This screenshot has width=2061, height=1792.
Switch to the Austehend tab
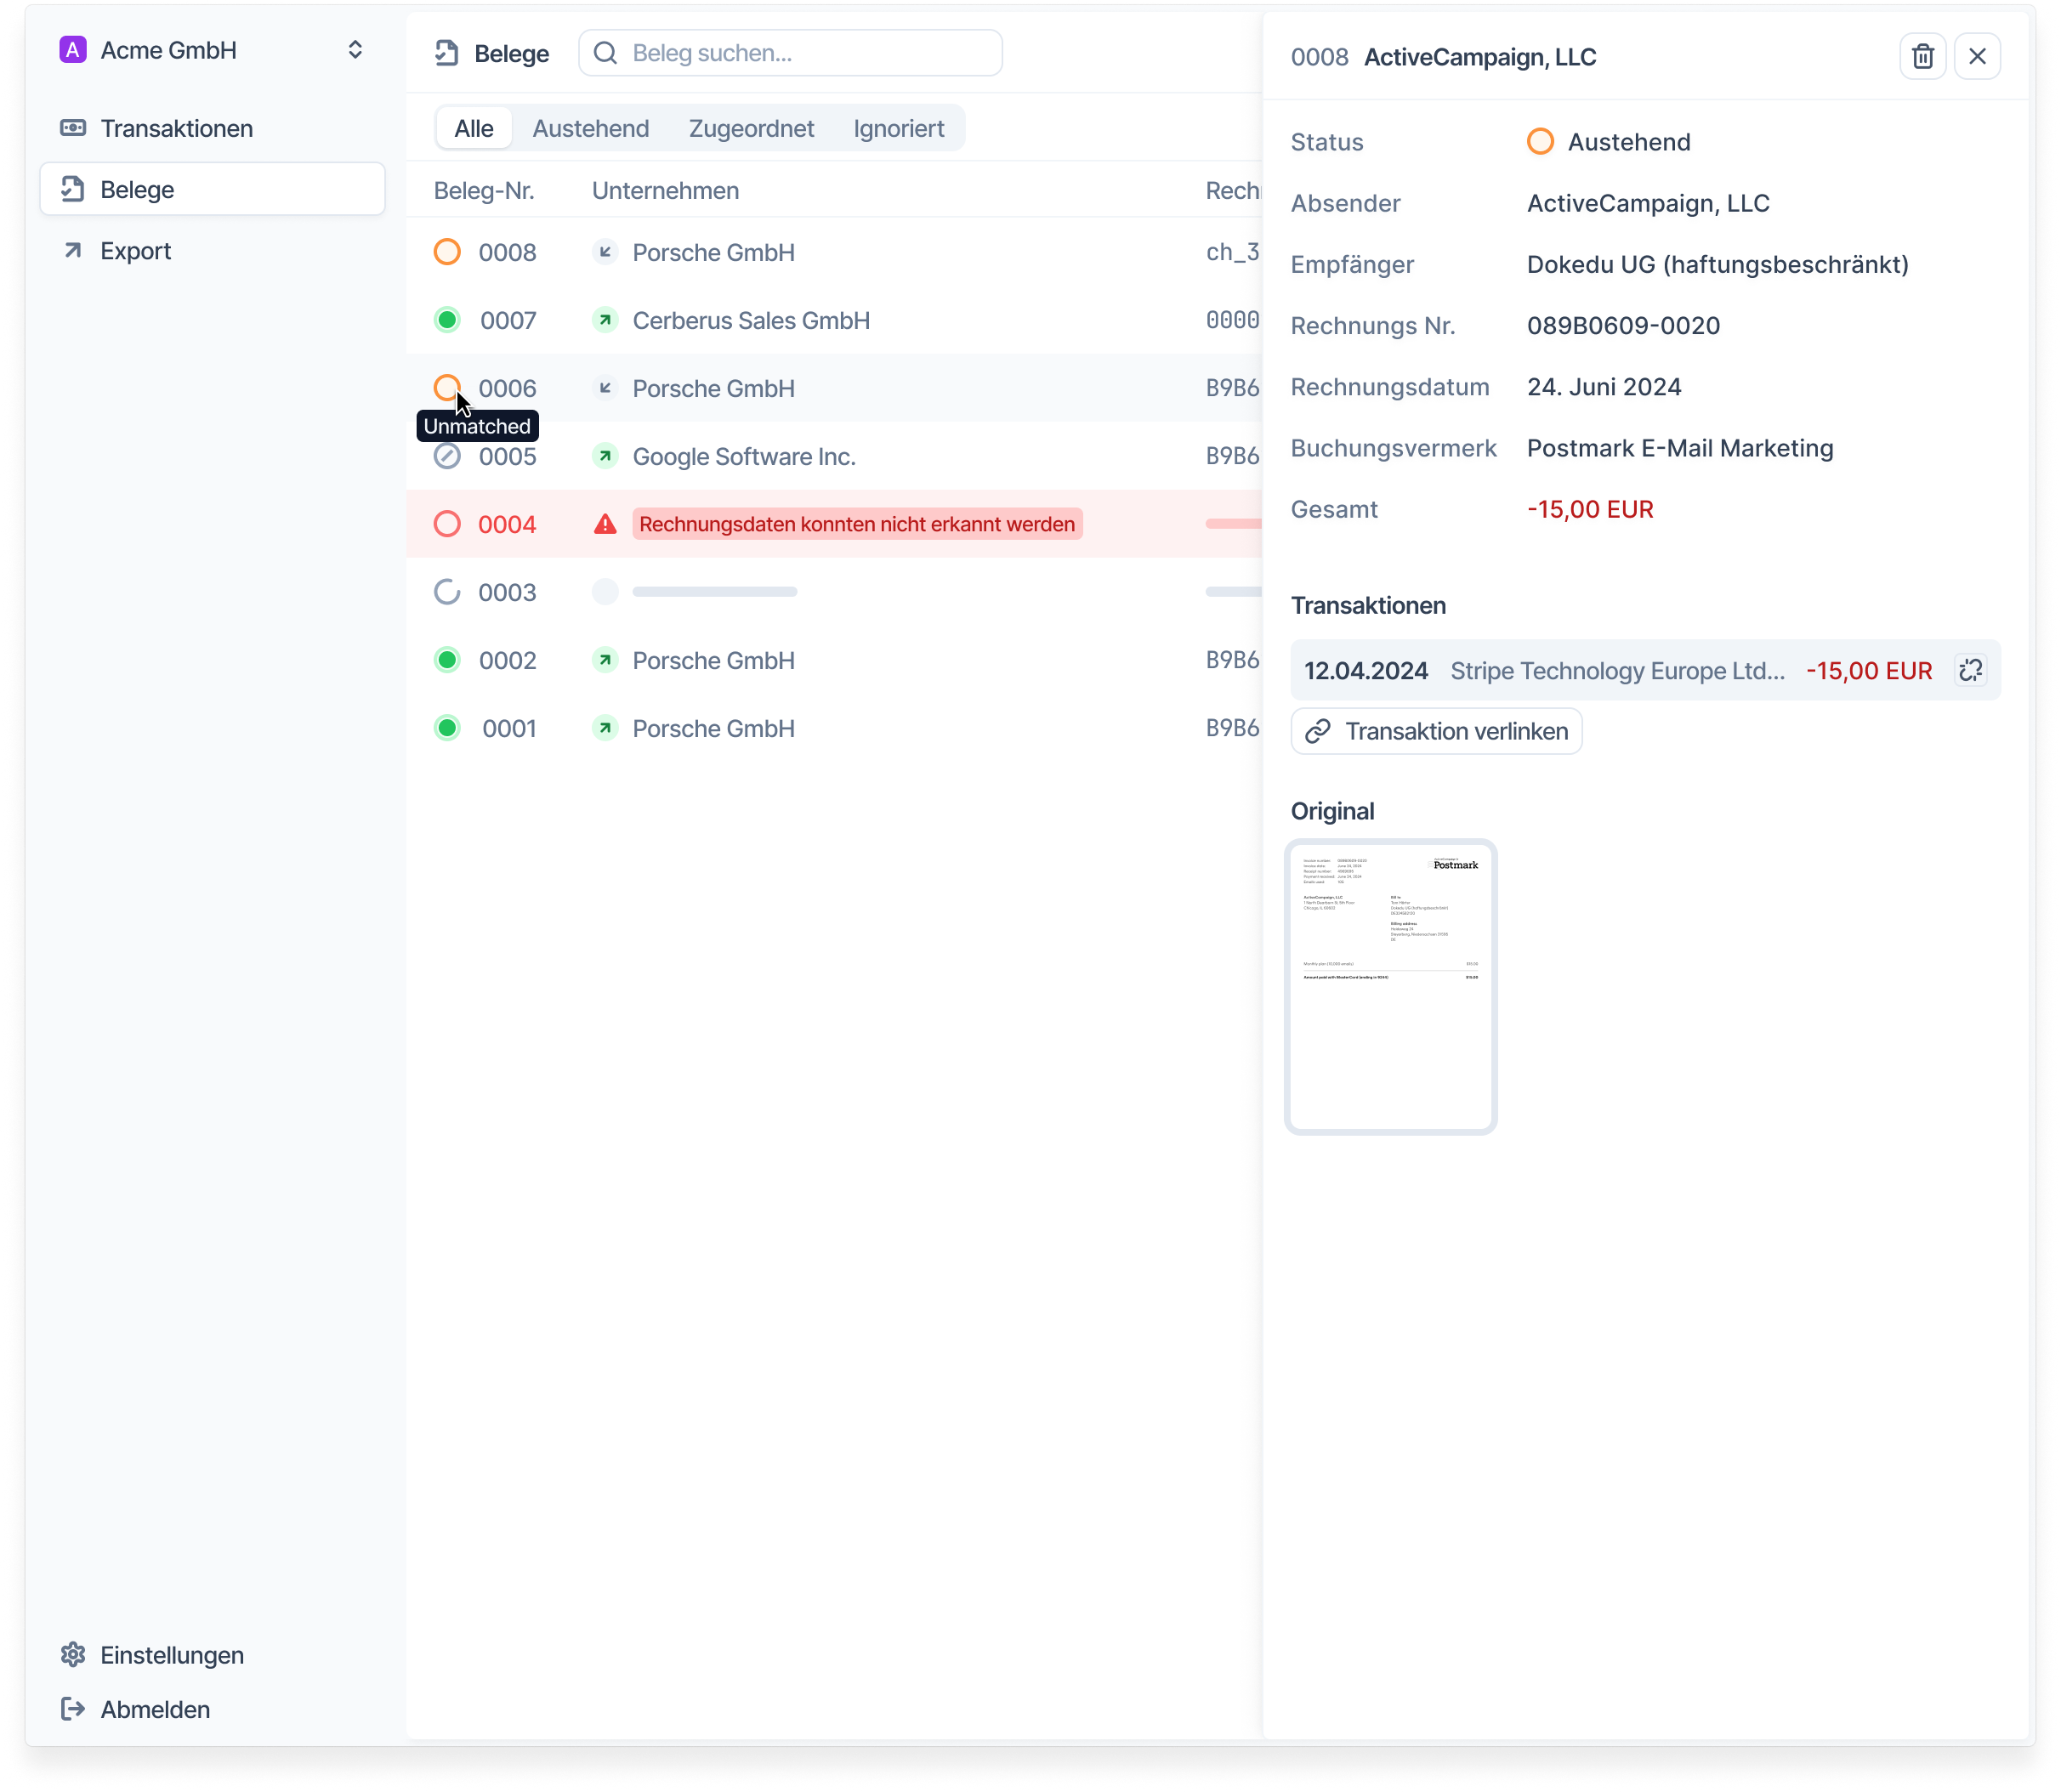[x=591, y=127]
